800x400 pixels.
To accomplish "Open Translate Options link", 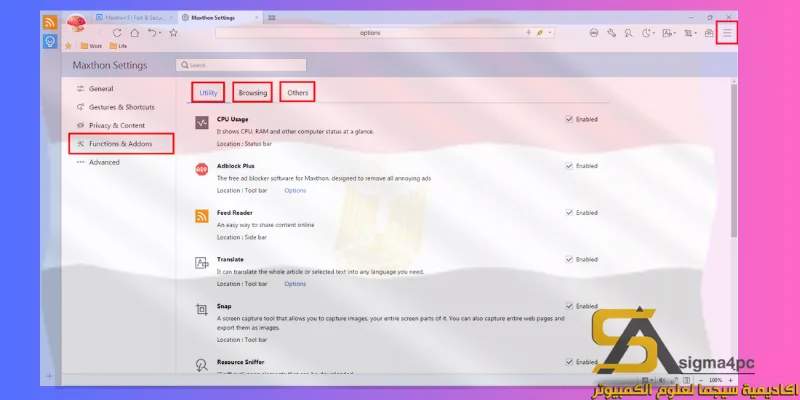I will (295, 284).
